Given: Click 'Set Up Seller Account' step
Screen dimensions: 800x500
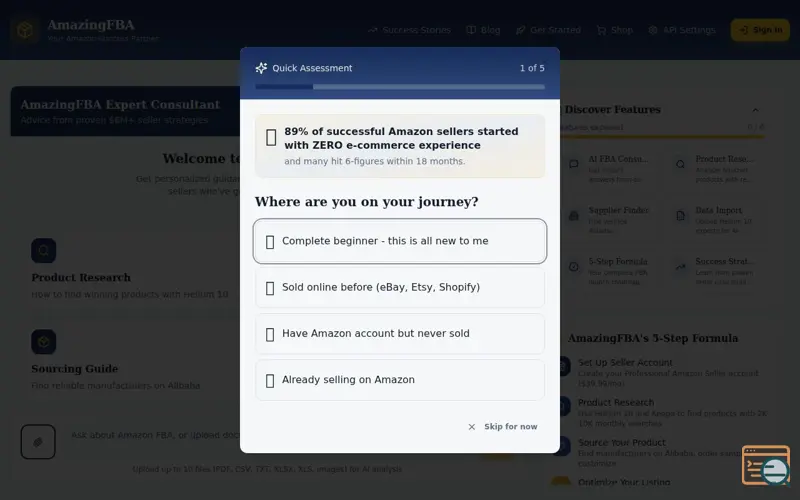Looking at the screenshot, I should point(625,362).
